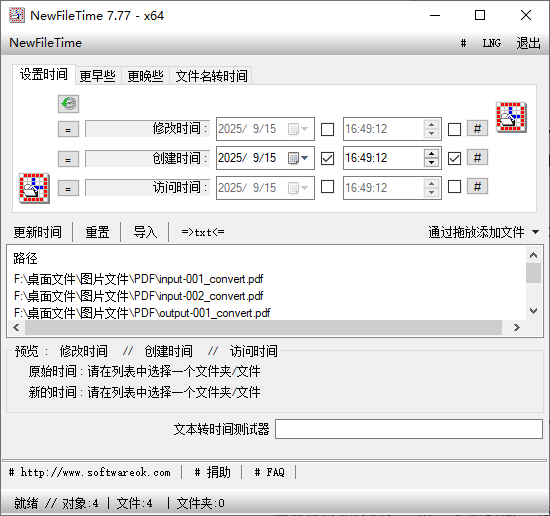
Task: Click the 重置 button
Action: tap(98, 232)
